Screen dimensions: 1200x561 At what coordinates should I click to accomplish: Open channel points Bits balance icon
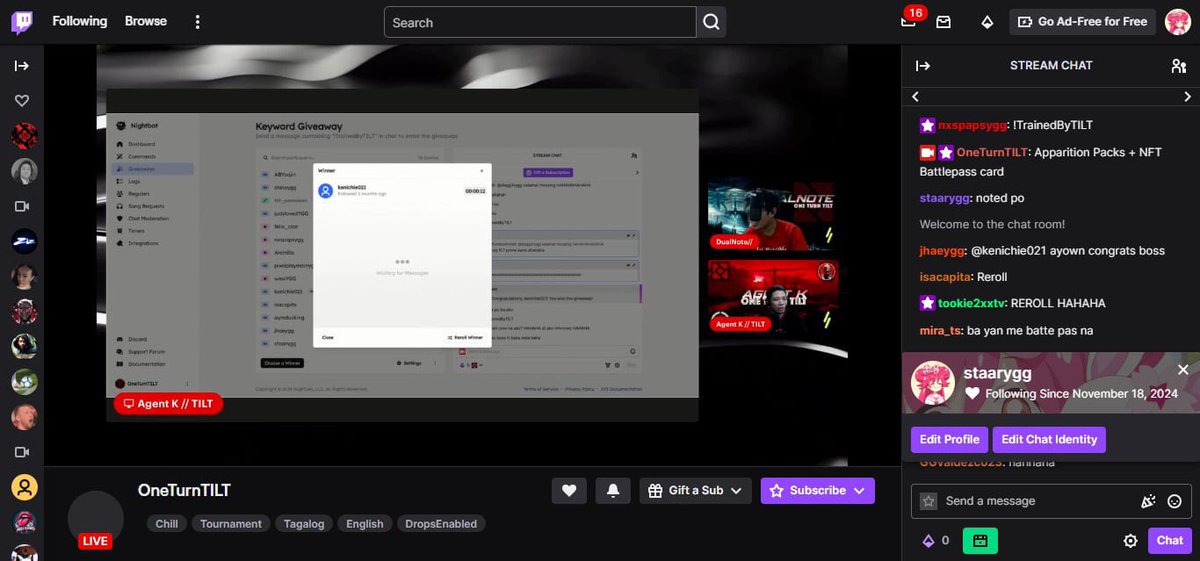935,540
